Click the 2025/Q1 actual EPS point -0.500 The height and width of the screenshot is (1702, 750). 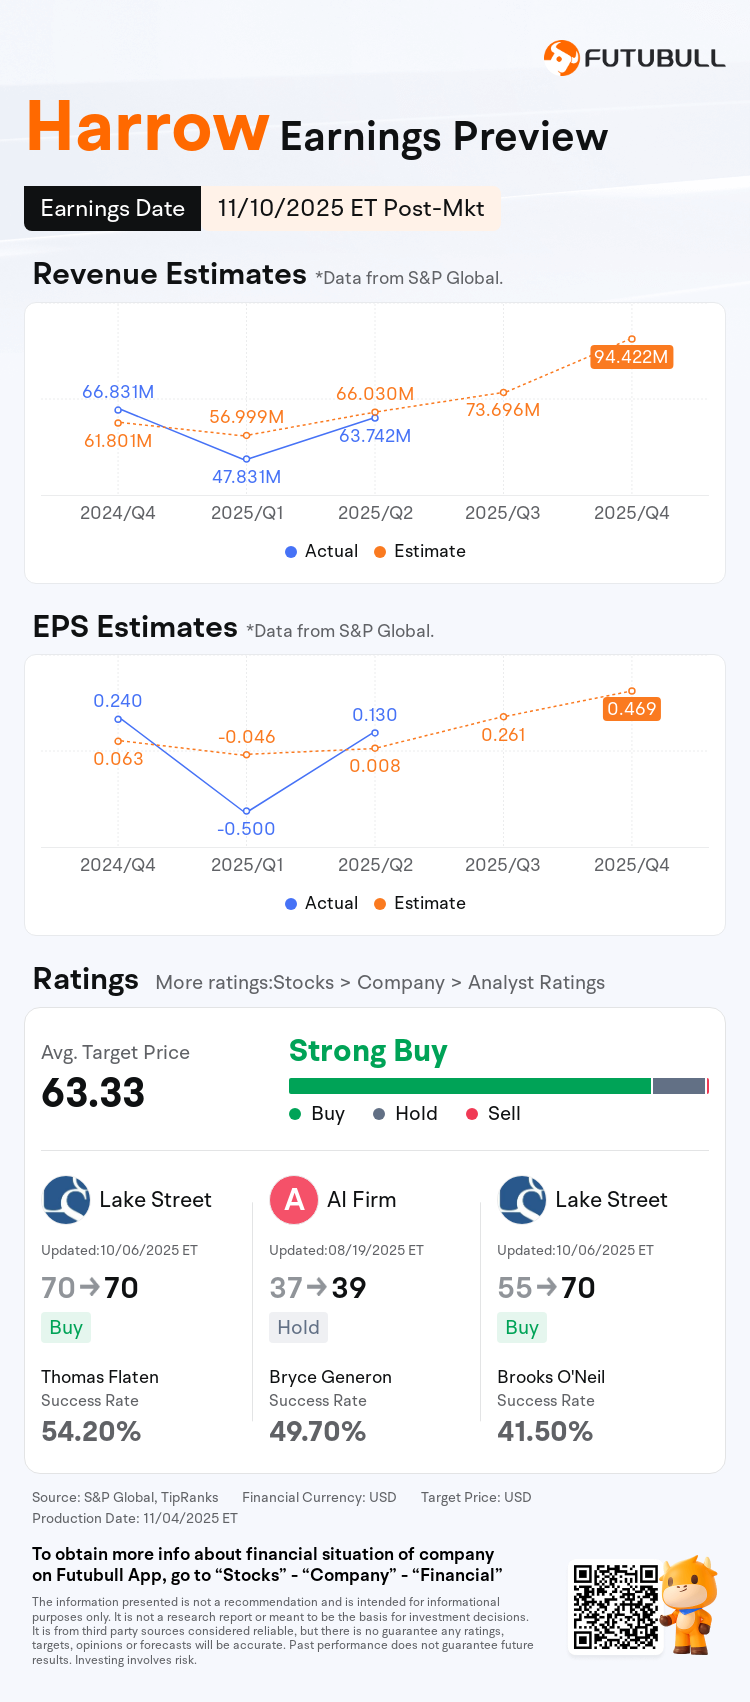point(247,812)
